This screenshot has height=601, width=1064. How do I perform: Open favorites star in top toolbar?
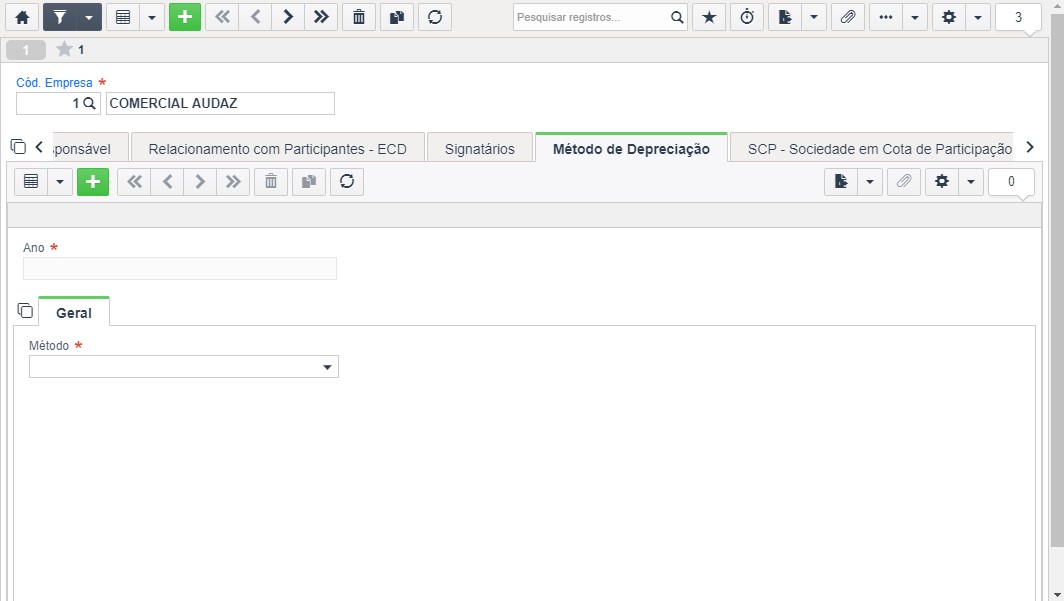(x=709, y=18)
